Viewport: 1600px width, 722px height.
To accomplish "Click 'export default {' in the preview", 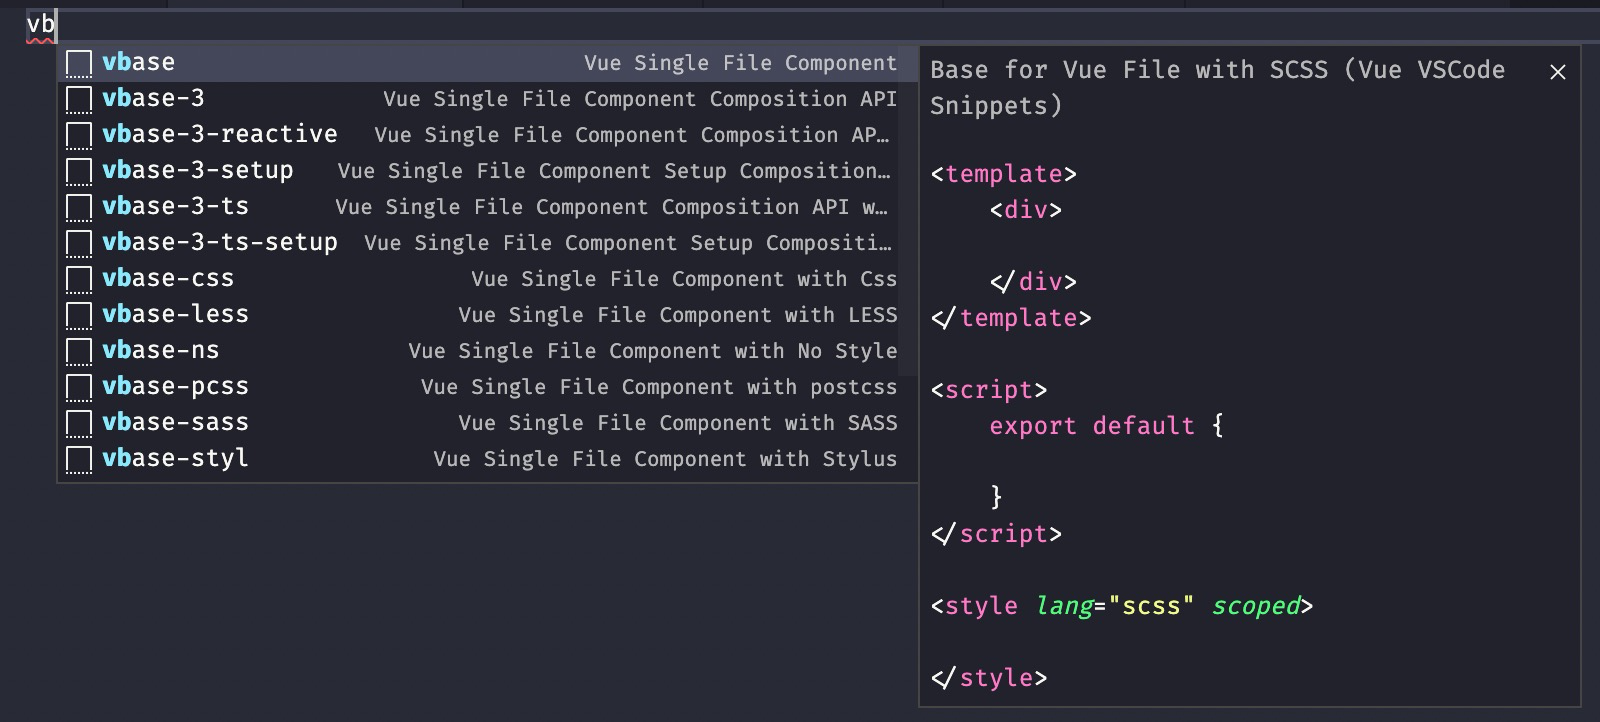I will (x=1107, y=426).
